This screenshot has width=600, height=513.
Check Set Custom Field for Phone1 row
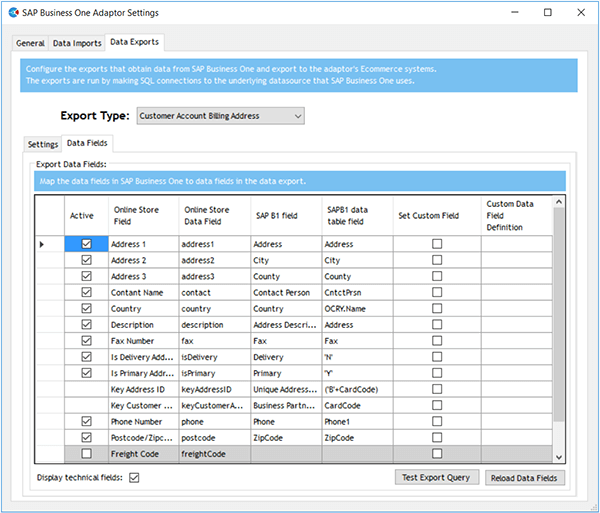pos(437,422)
